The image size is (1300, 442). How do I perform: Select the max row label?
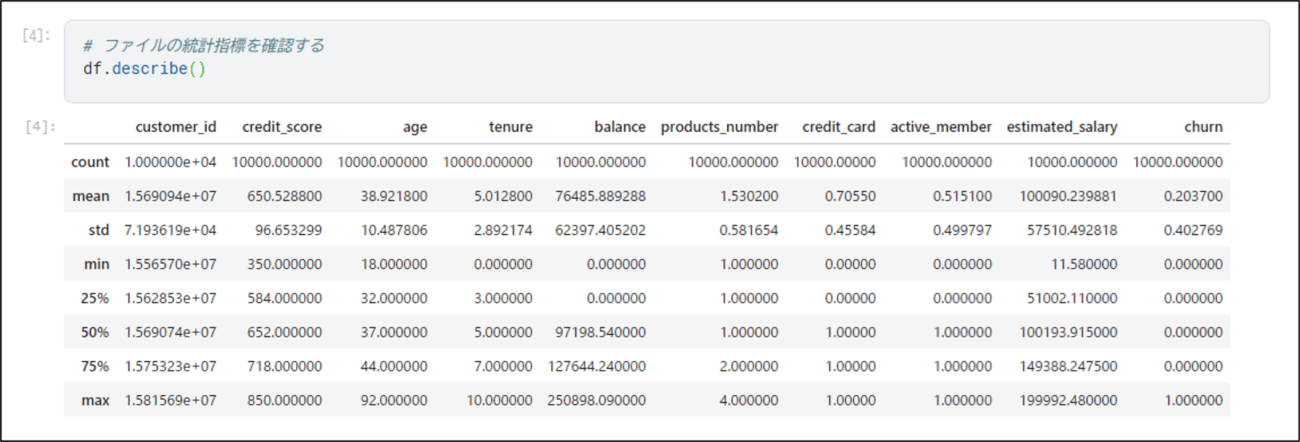coord(95,400)
